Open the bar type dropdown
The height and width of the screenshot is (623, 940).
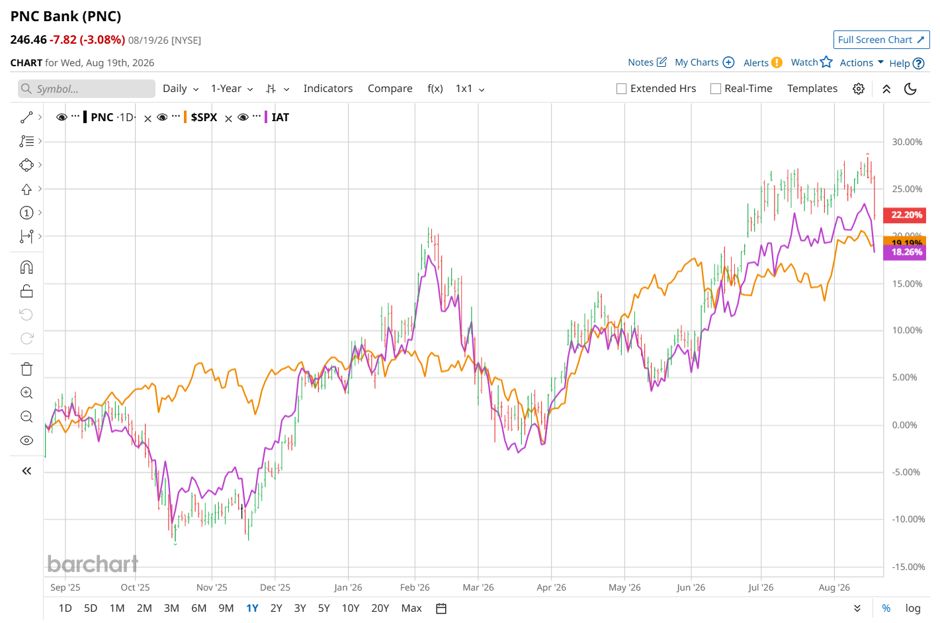(278, 89)
